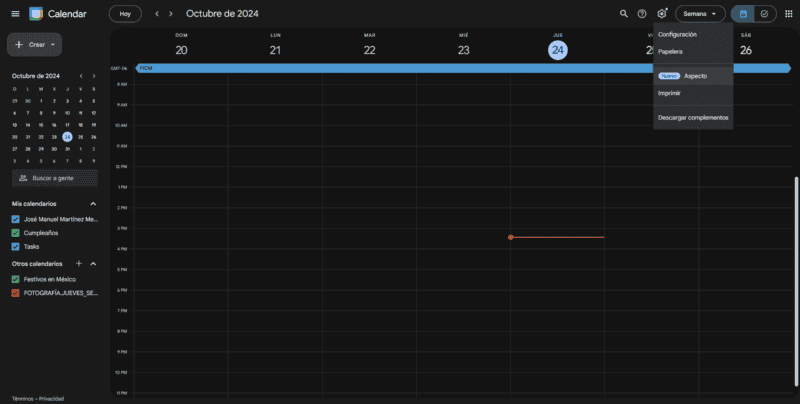Image resolution: width=800 pixels, height=404 pixels.
Task: Select Saturday 26 in the week header
Action: (x=745, y=50)
